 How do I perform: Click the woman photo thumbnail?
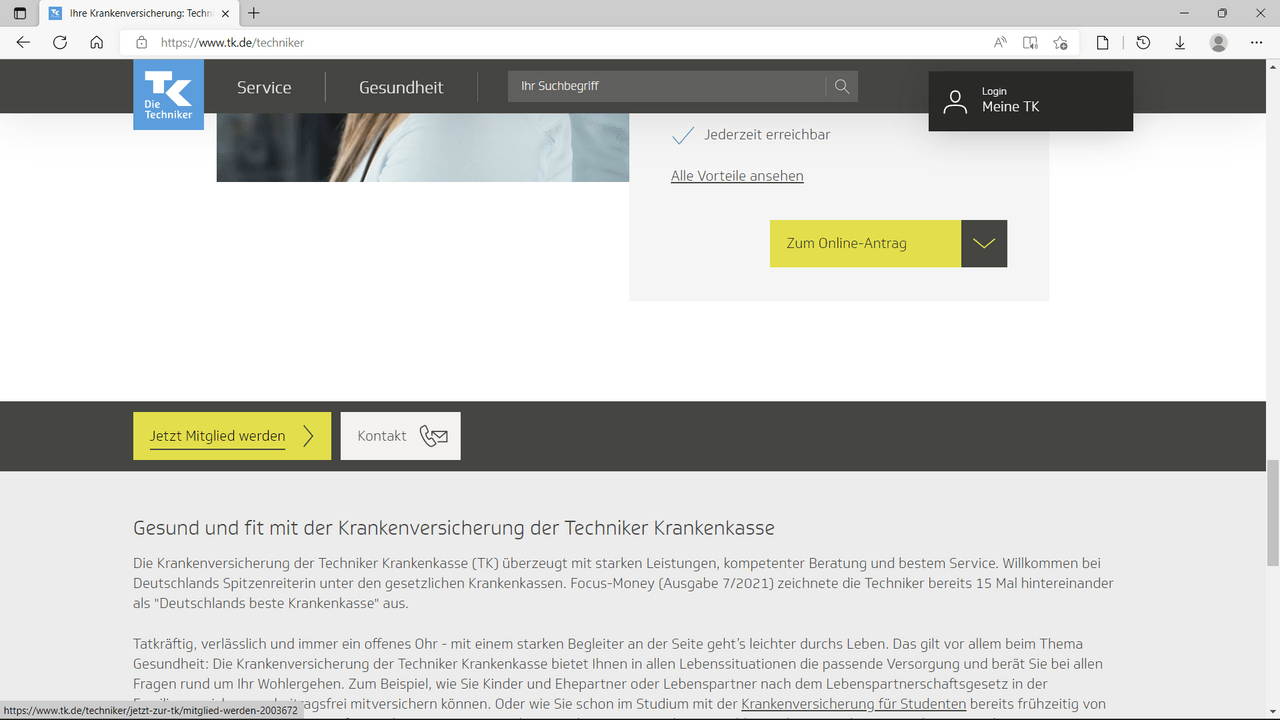tap(423, 147)
